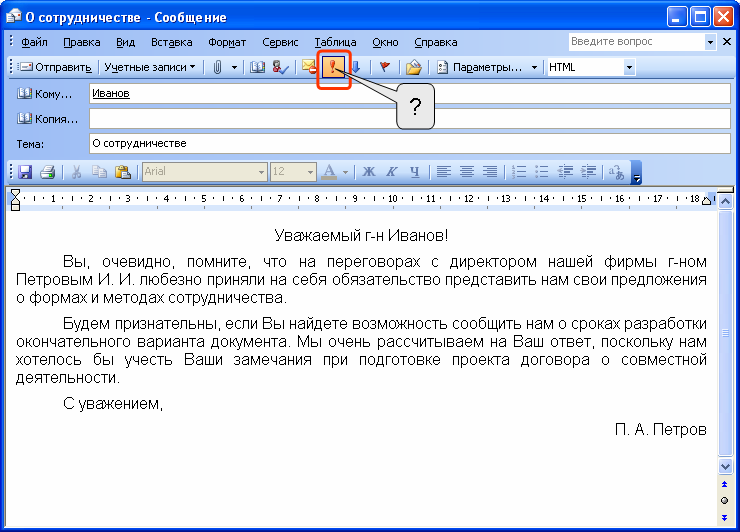740x532 pixels.
Task: Click the font color A icon
Action: [329, 172]
